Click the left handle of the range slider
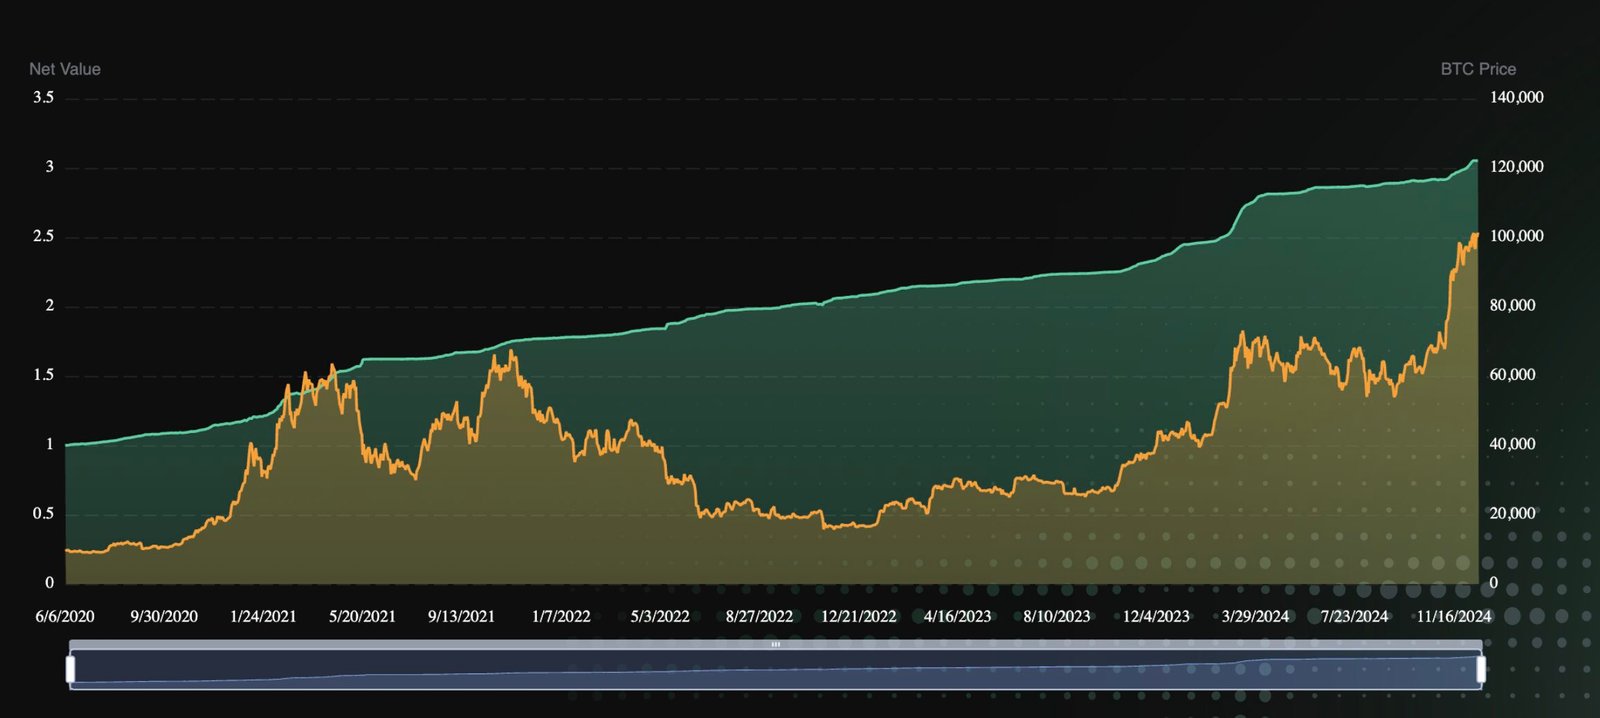The image size is (1600, 718). [71, 669]
